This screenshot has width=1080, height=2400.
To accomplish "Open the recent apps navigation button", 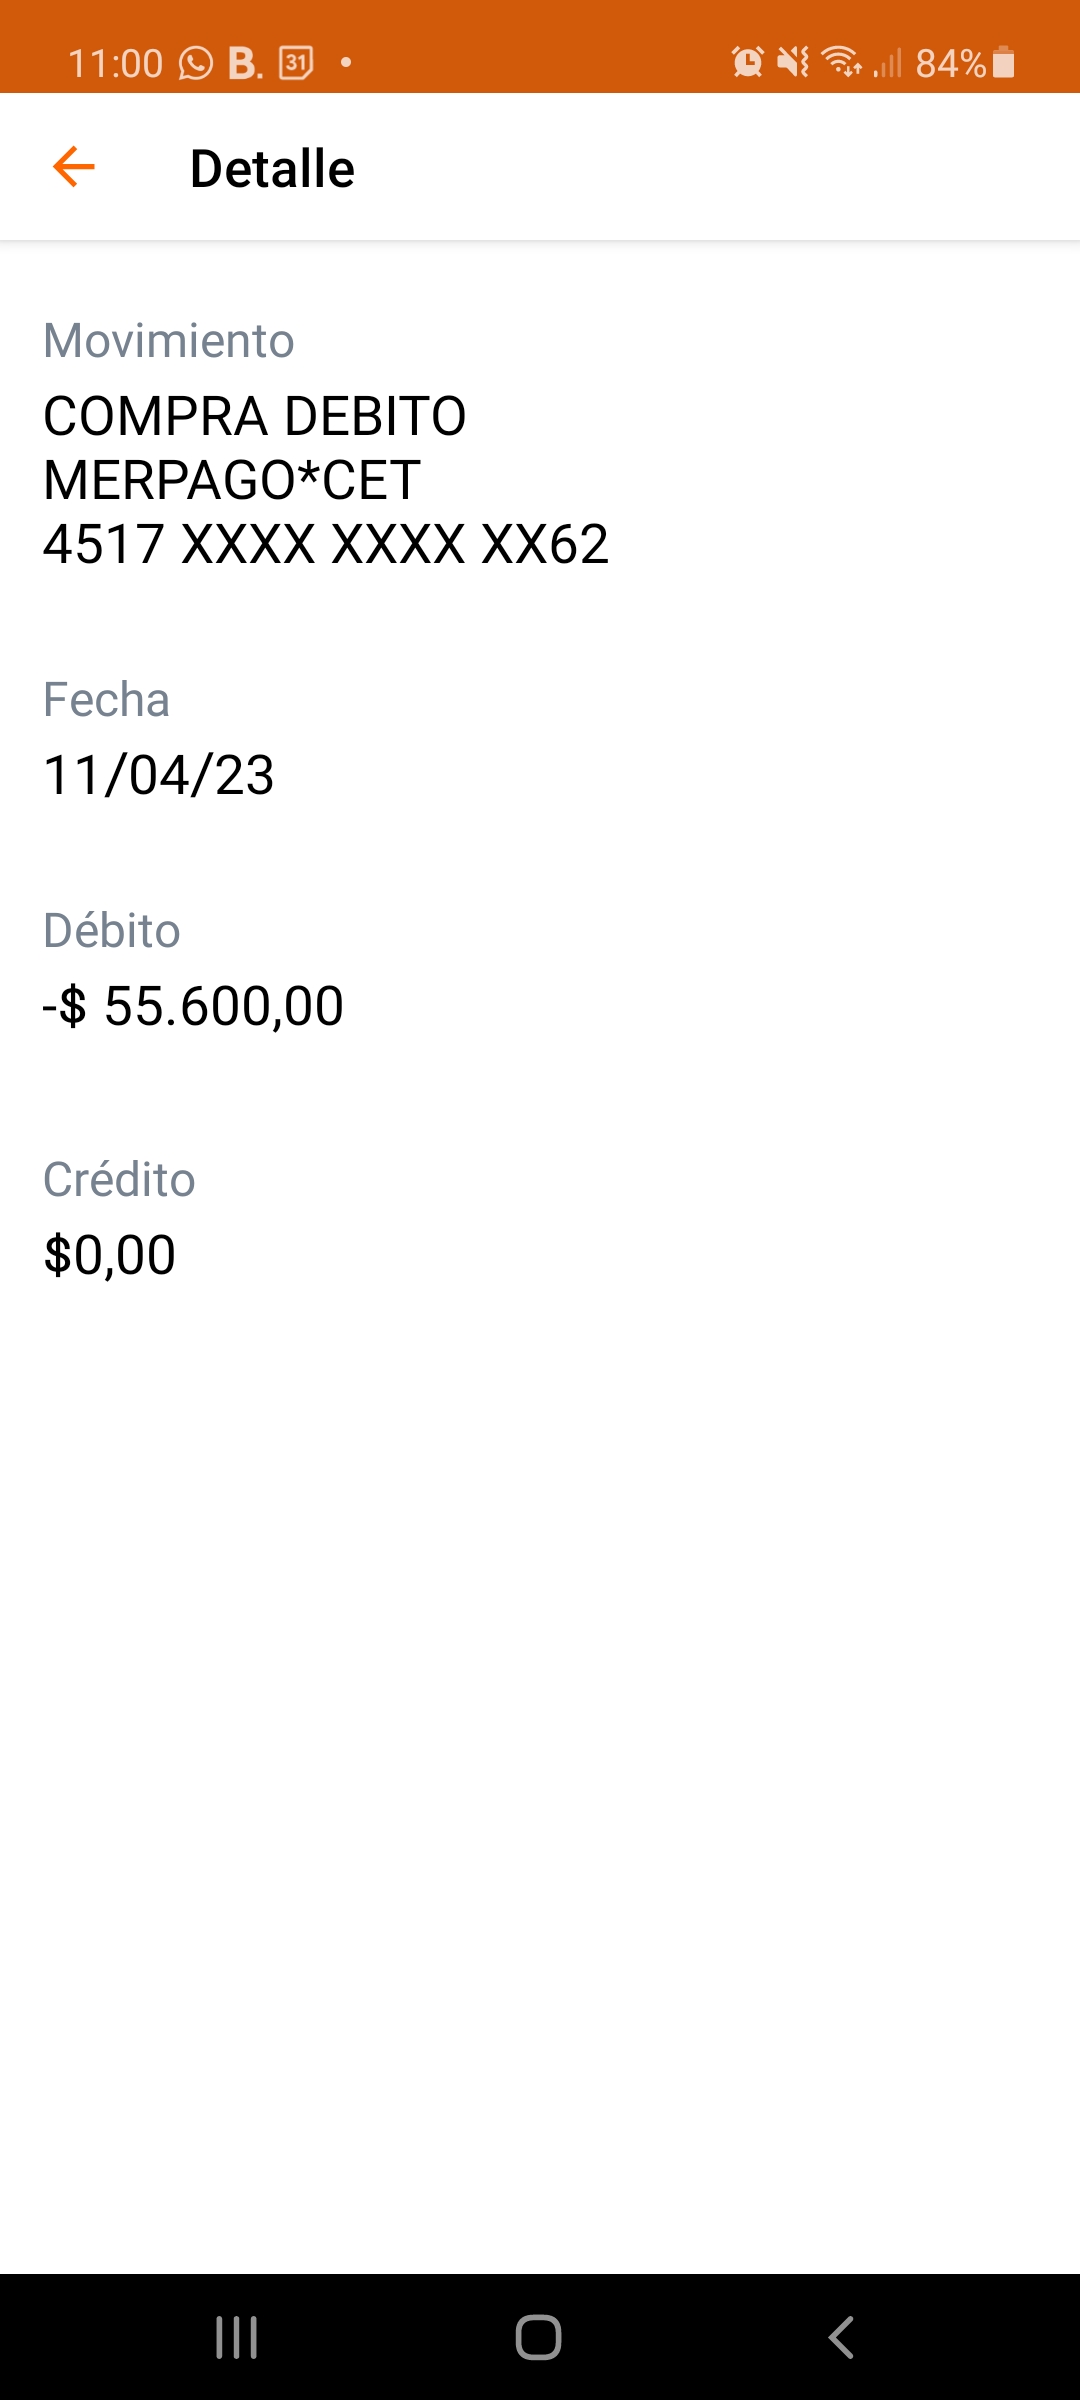I will pos(237,2337).
